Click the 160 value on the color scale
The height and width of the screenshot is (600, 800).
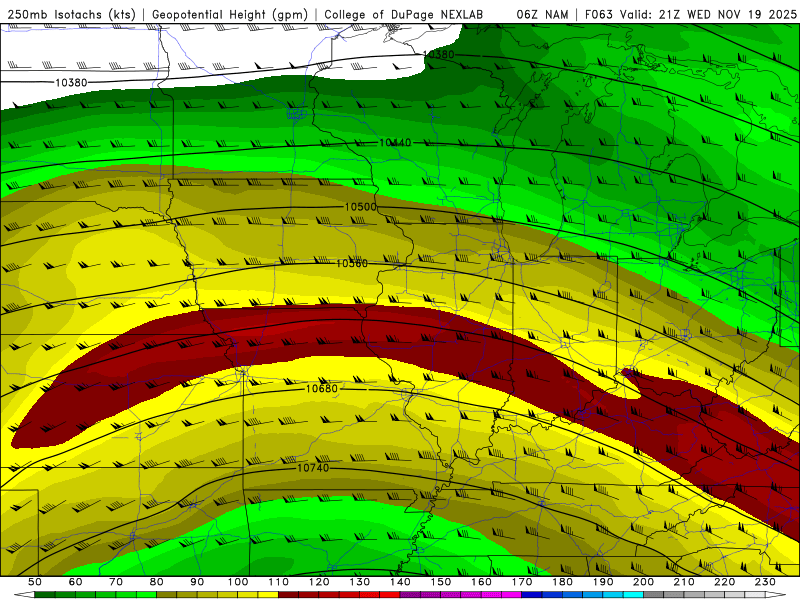pyautogui.click(x=482, y=582)
